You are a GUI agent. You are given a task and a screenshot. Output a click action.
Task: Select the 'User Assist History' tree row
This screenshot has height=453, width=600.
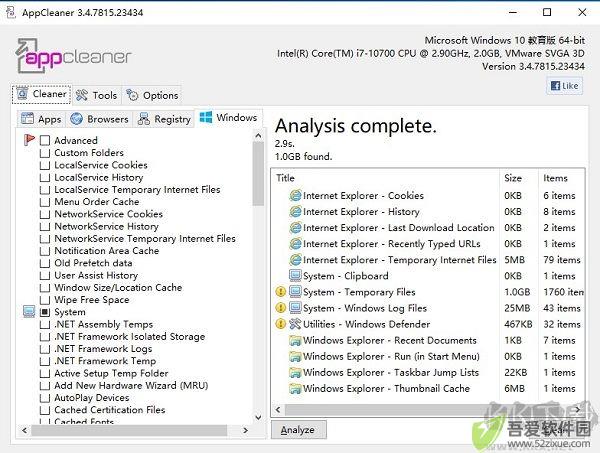[96, 275]
